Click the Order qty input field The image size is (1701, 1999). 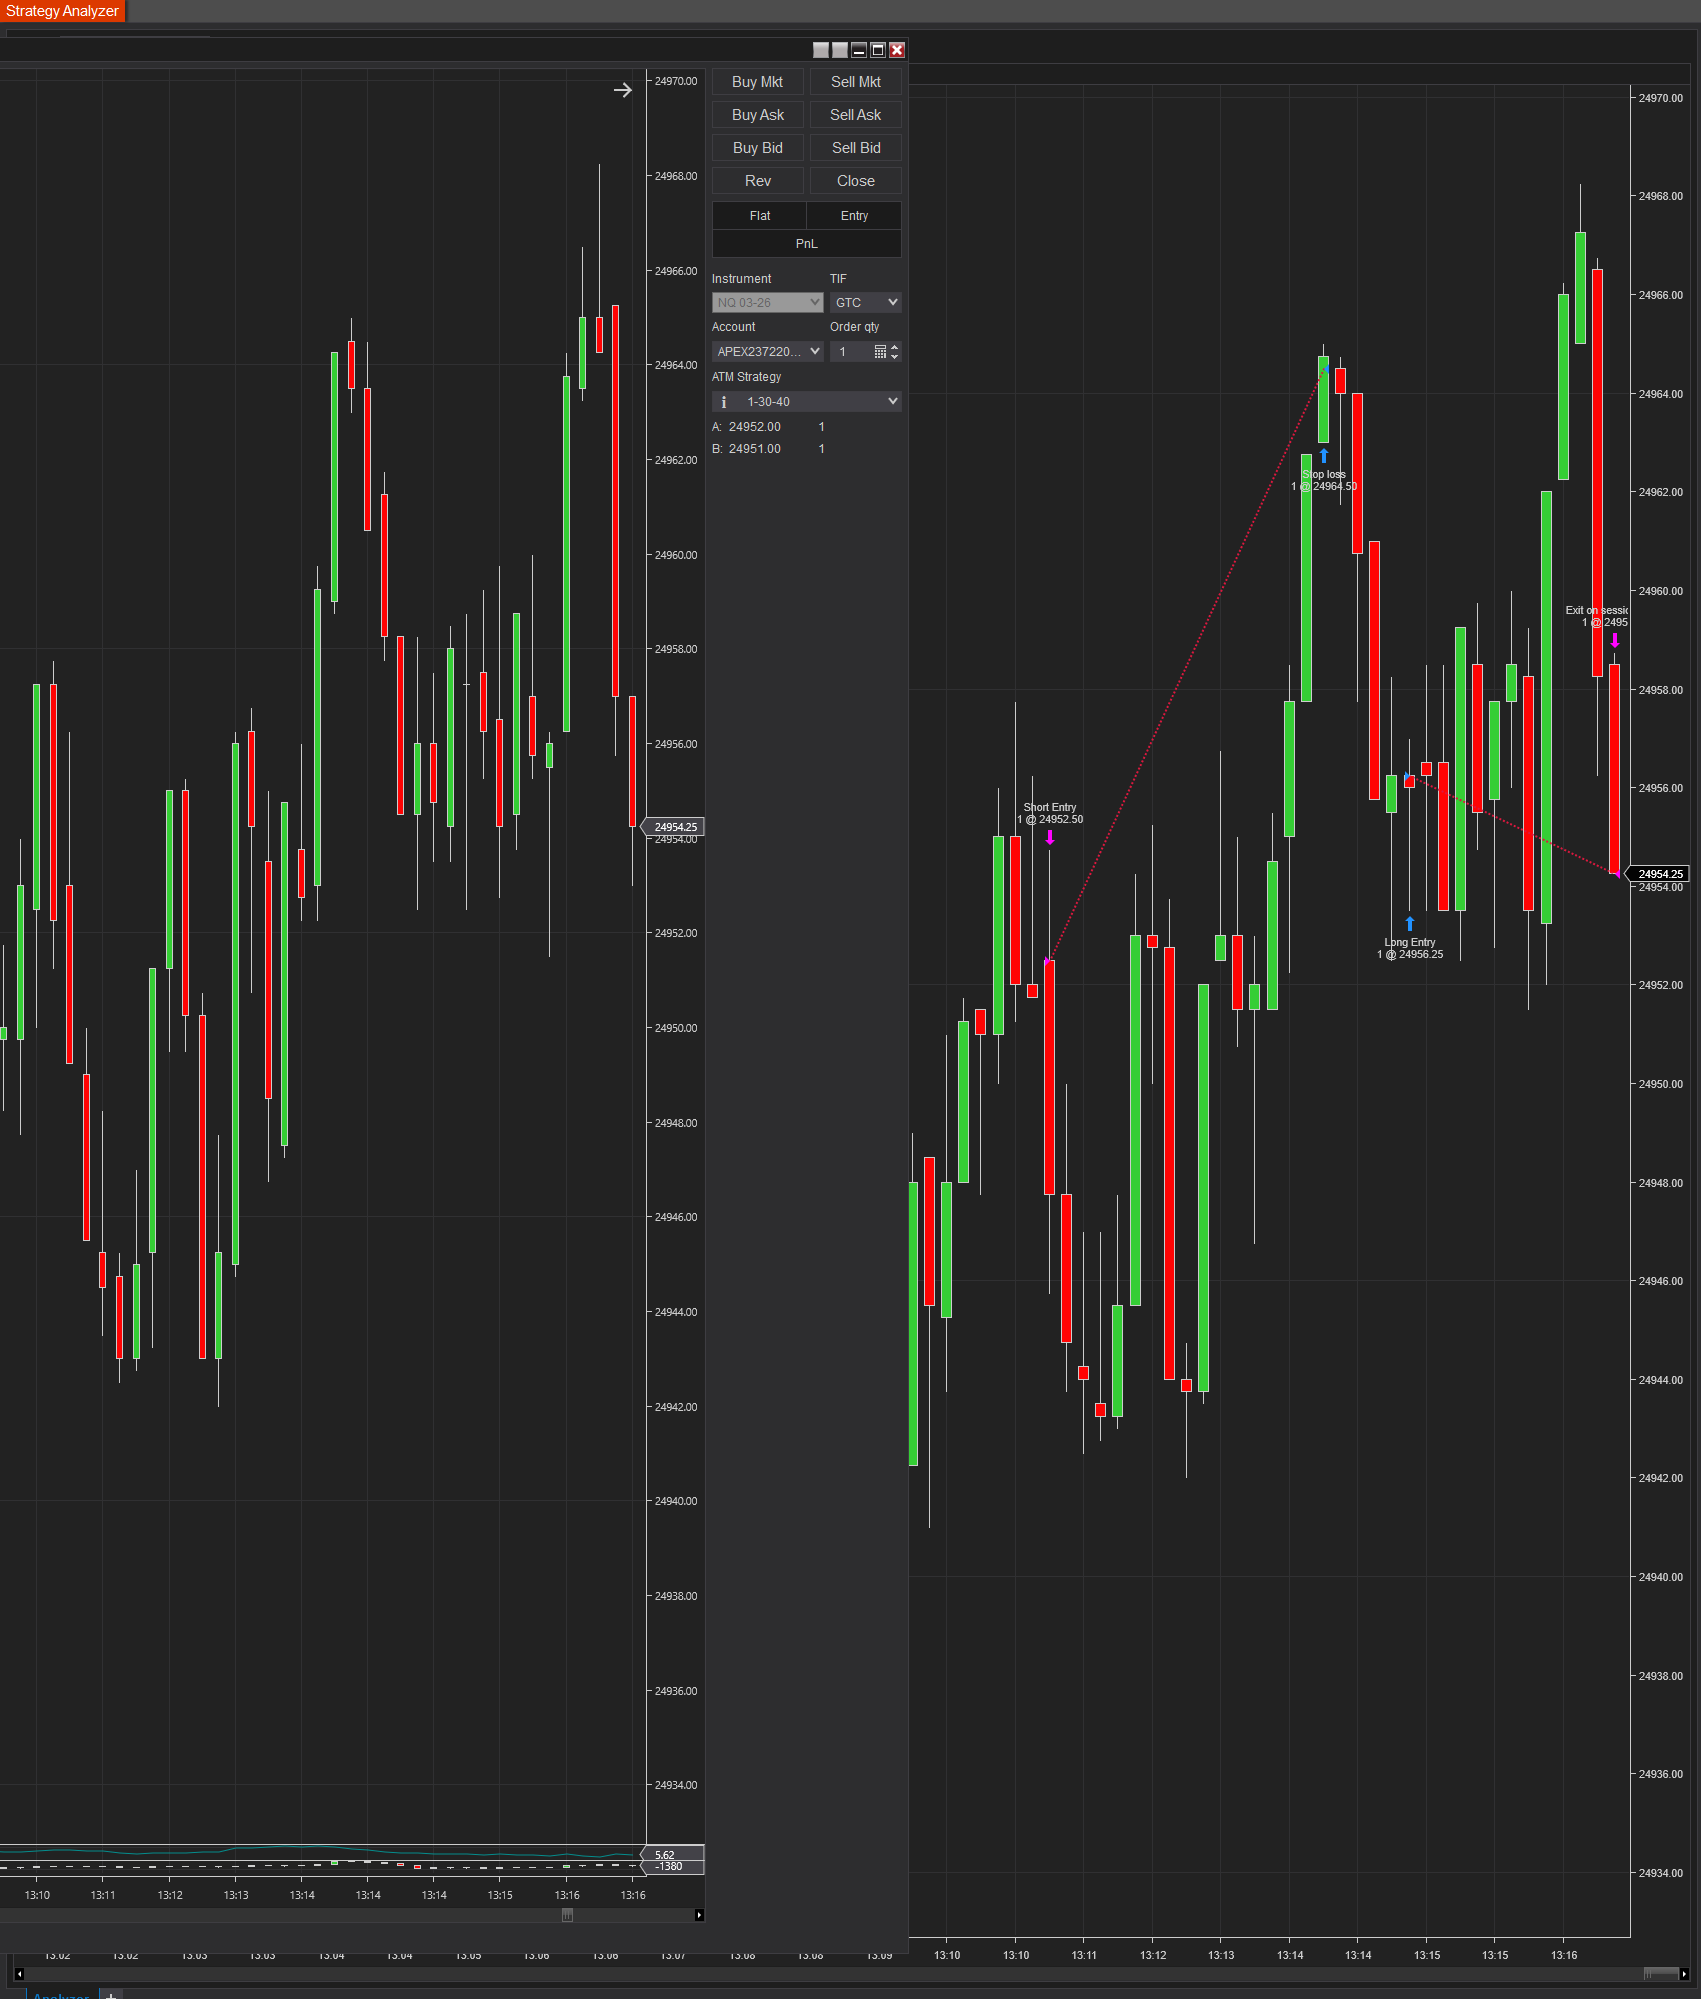(x=852, y=351)
